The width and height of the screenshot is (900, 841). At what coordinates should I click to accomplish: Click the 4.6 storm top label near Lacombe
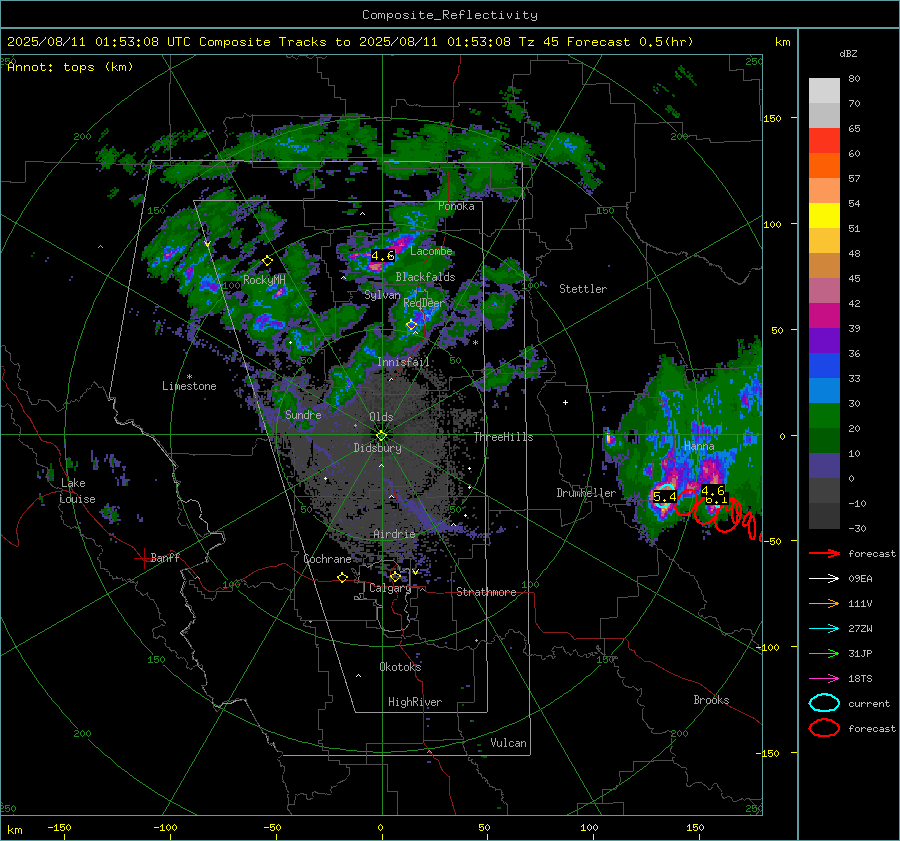coord(383,255)
